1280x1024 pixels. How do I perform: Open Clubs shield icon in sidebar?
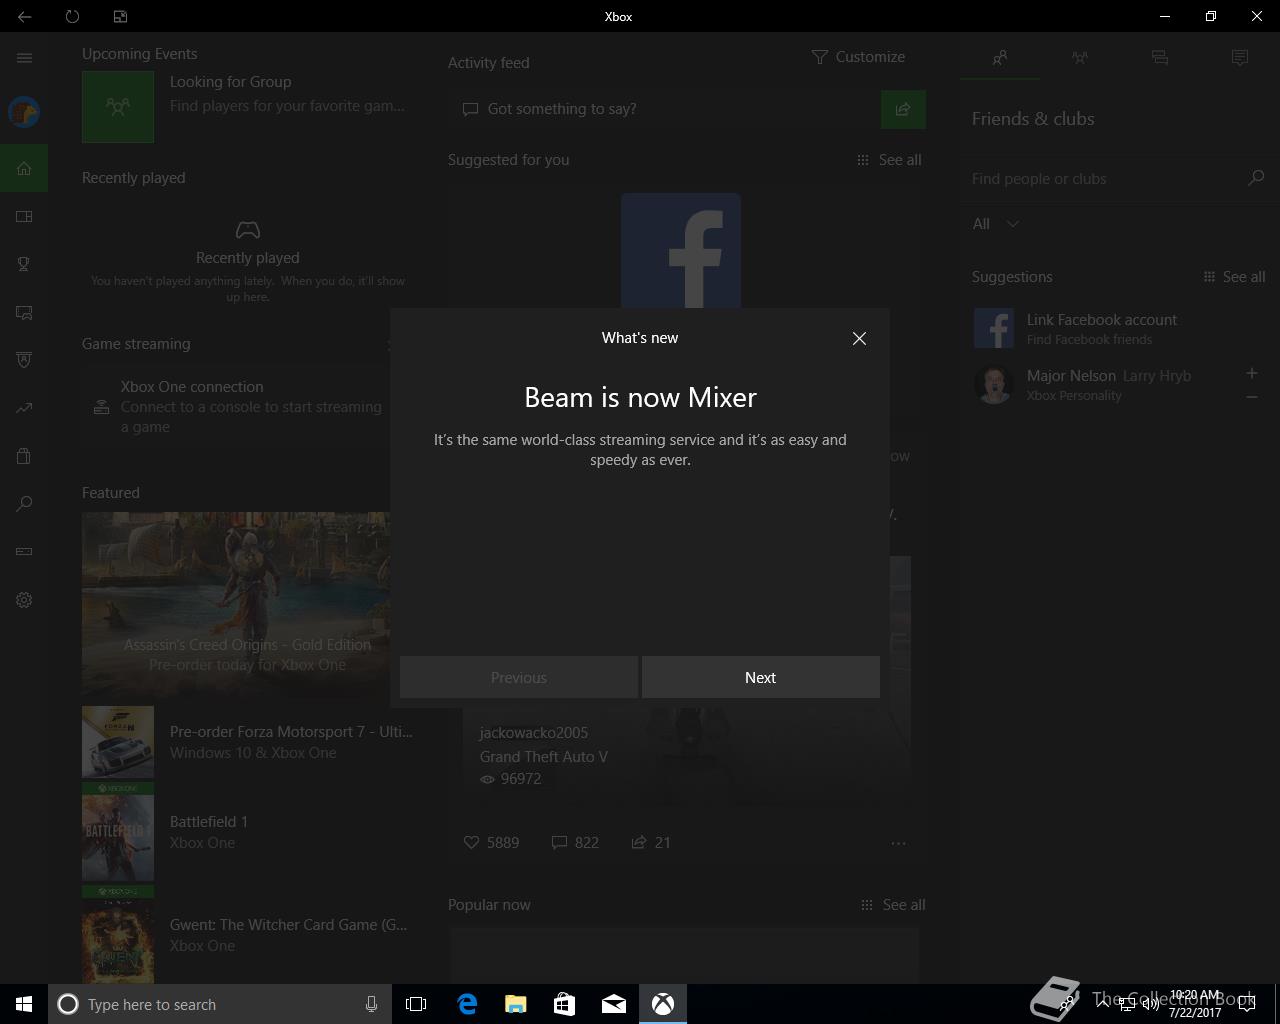pos(24,360)
